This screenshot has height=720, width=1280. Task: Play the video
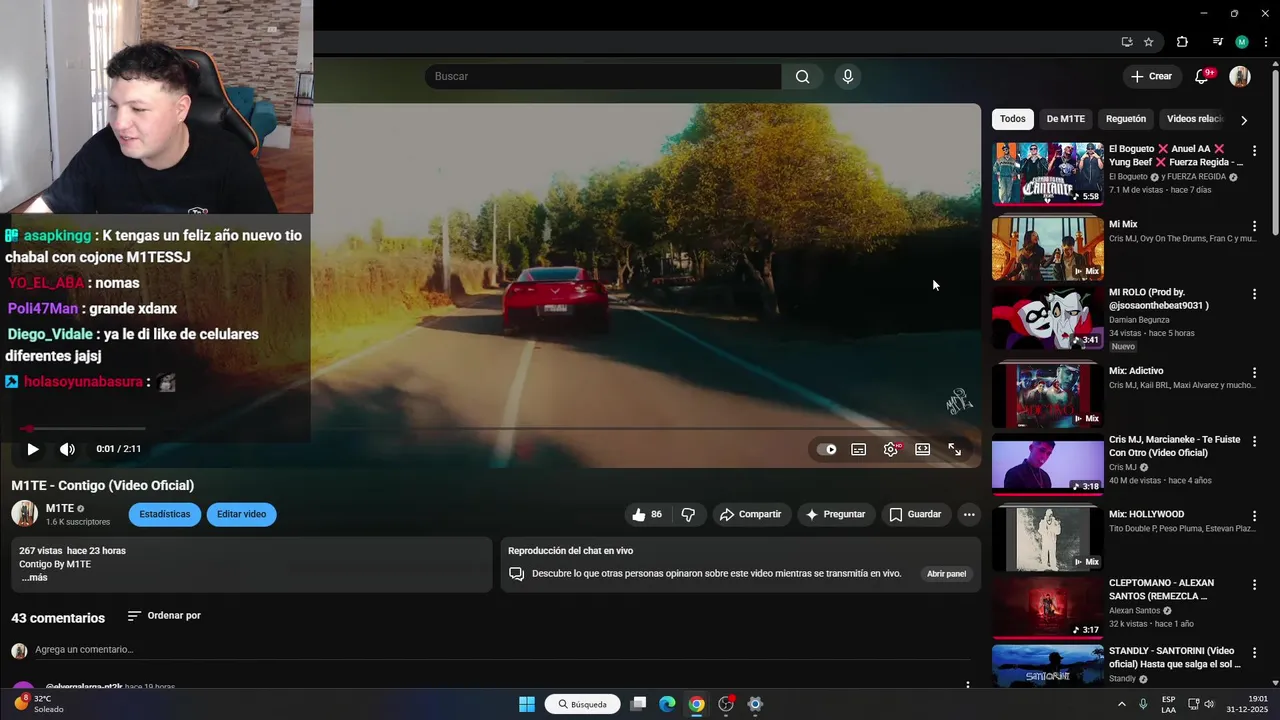(32, 450)
